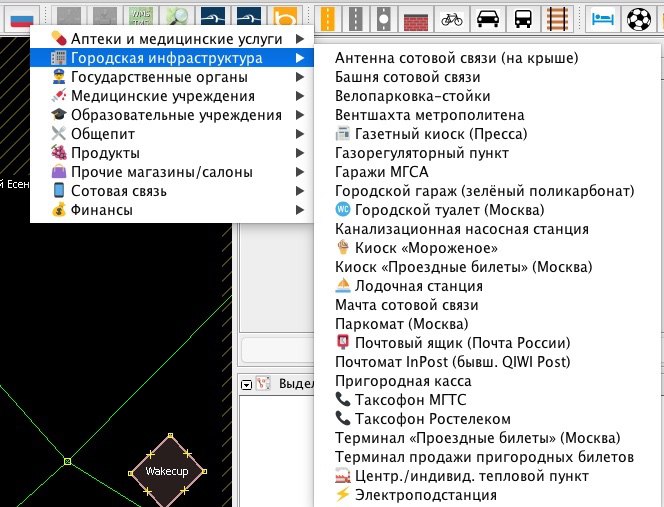Select the roundabout road preset icon

point(384,18)
